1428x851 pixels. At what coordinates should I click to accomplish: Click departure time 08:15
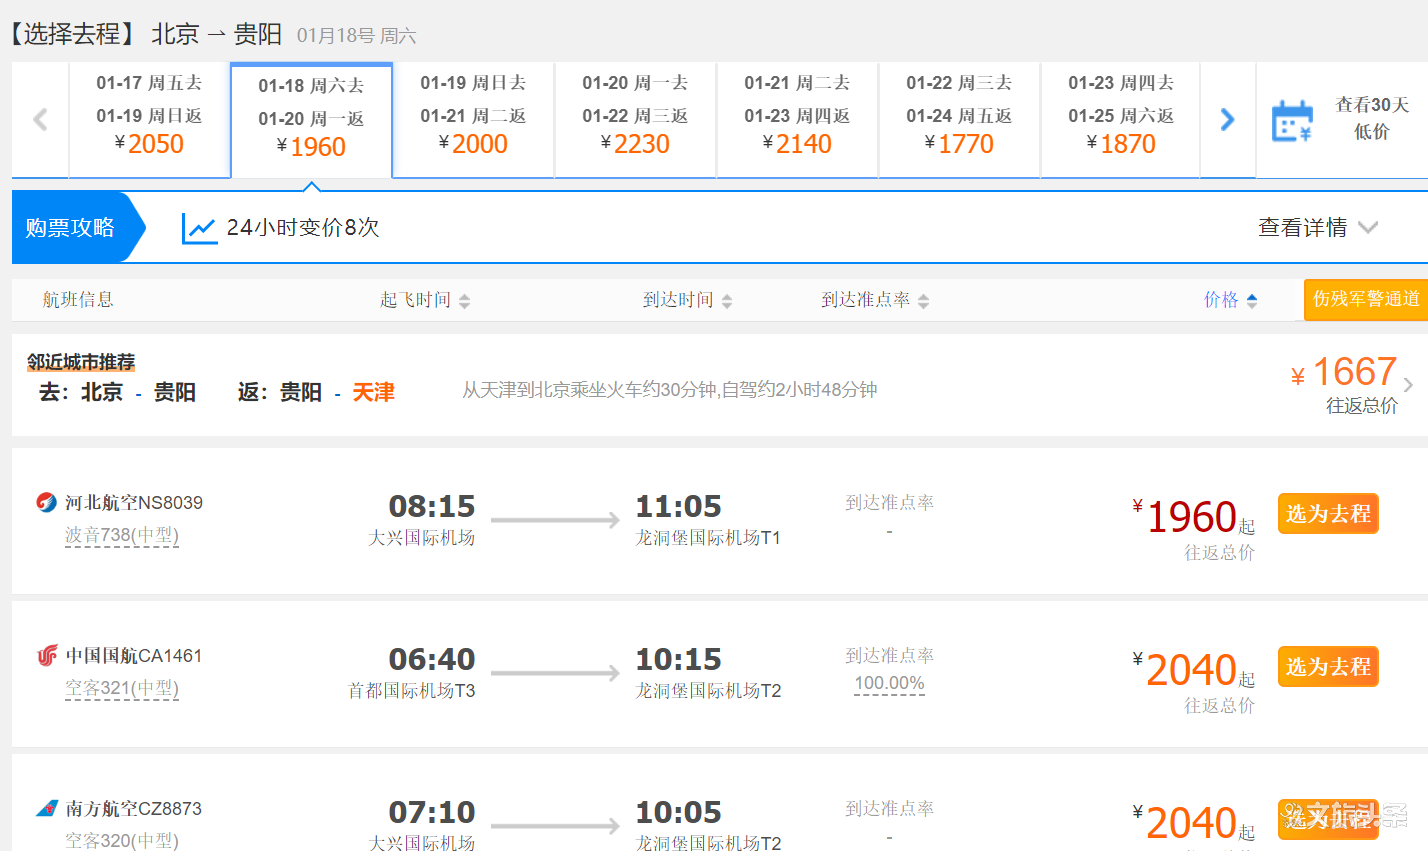point(432,506)
